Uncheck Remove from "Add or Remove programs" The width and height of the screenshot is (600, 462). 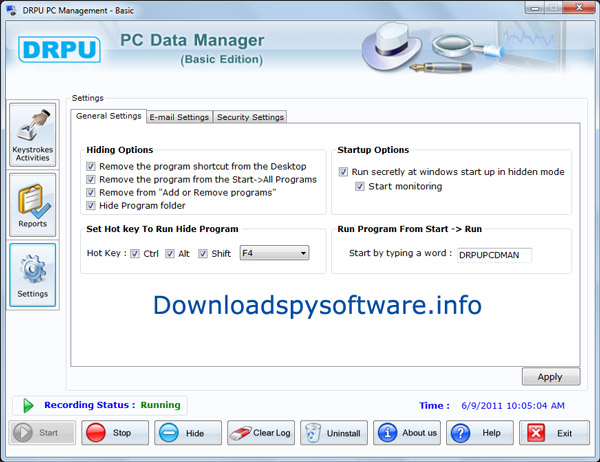[x=91, y=193]
